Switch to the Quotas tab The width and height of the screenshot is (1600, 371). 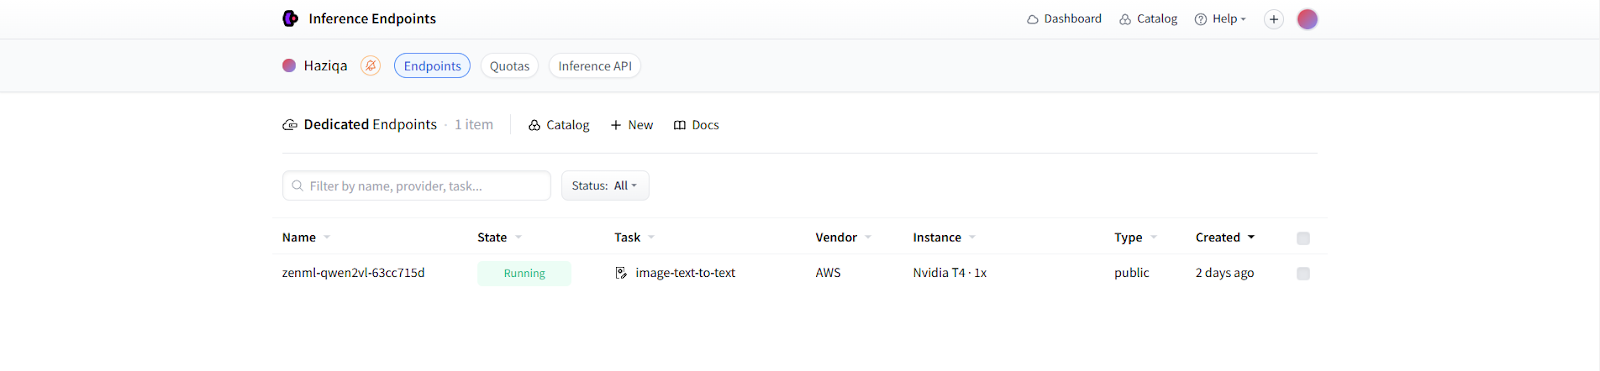click(510, 66)
